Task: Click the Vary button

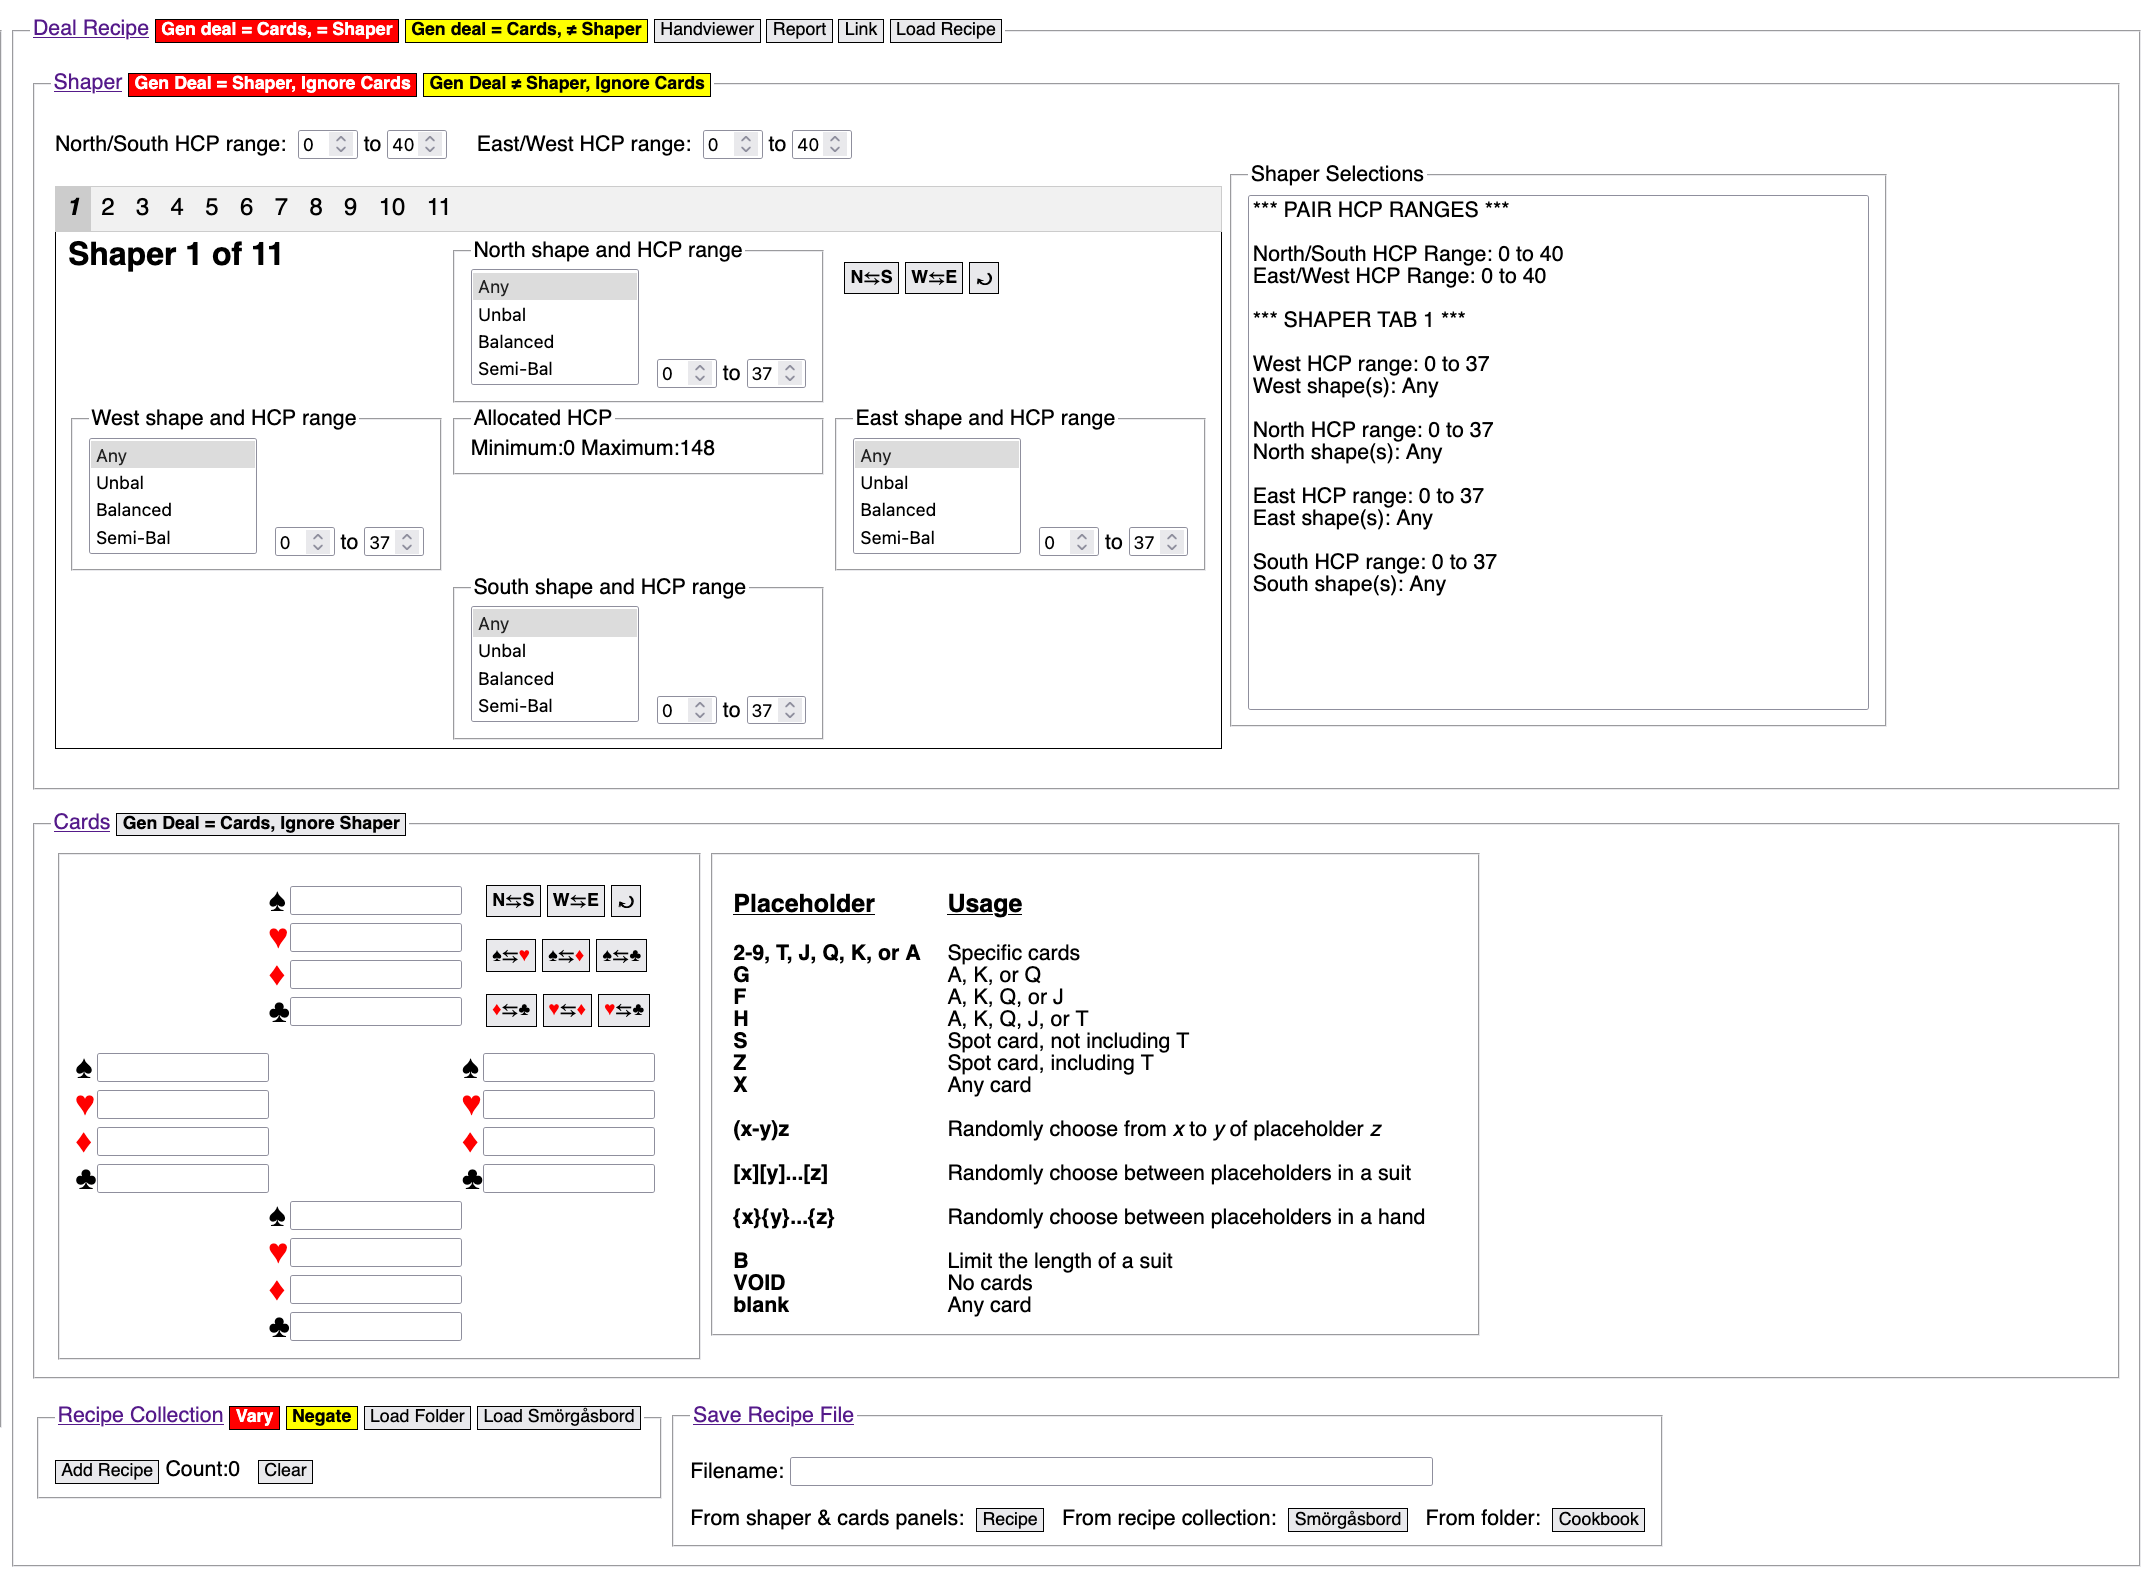Action: point(254,1417)
